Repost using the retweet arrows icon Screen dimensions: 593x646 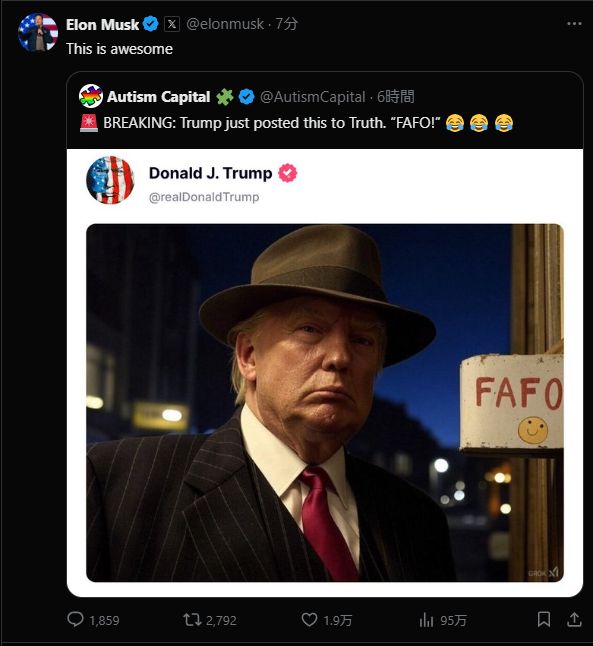point(192,619)
